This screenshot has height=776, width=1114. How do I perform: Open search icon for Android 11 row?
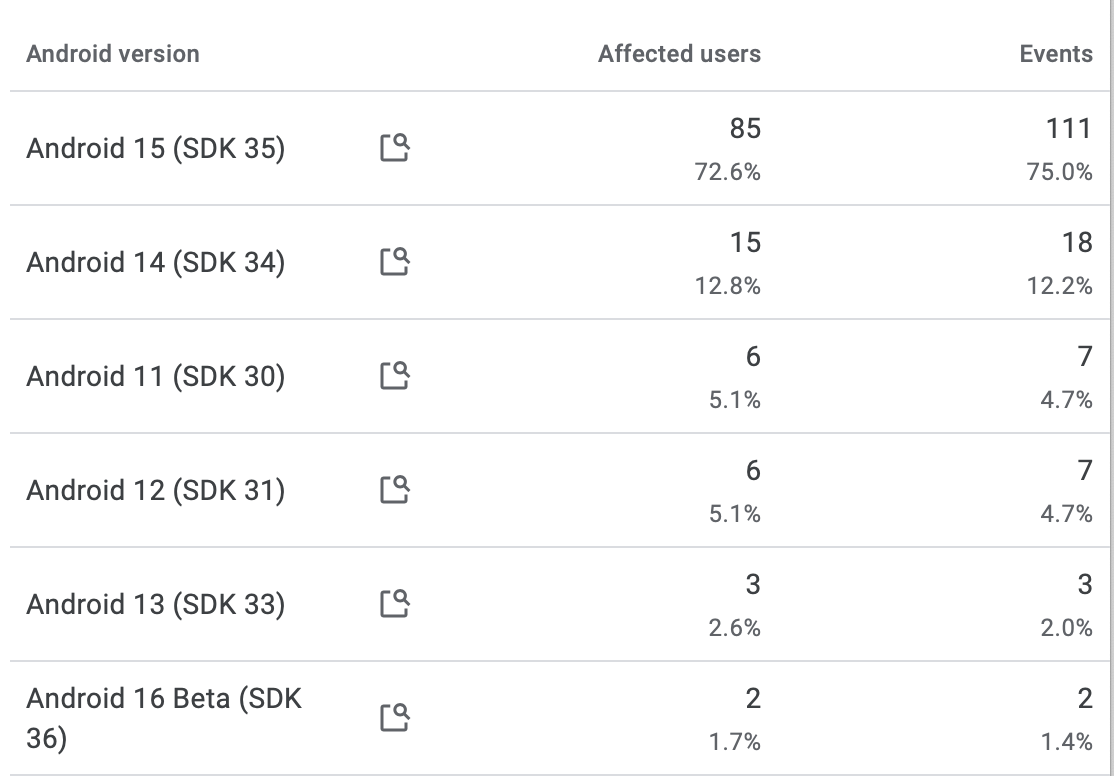(x=395, y=376)
